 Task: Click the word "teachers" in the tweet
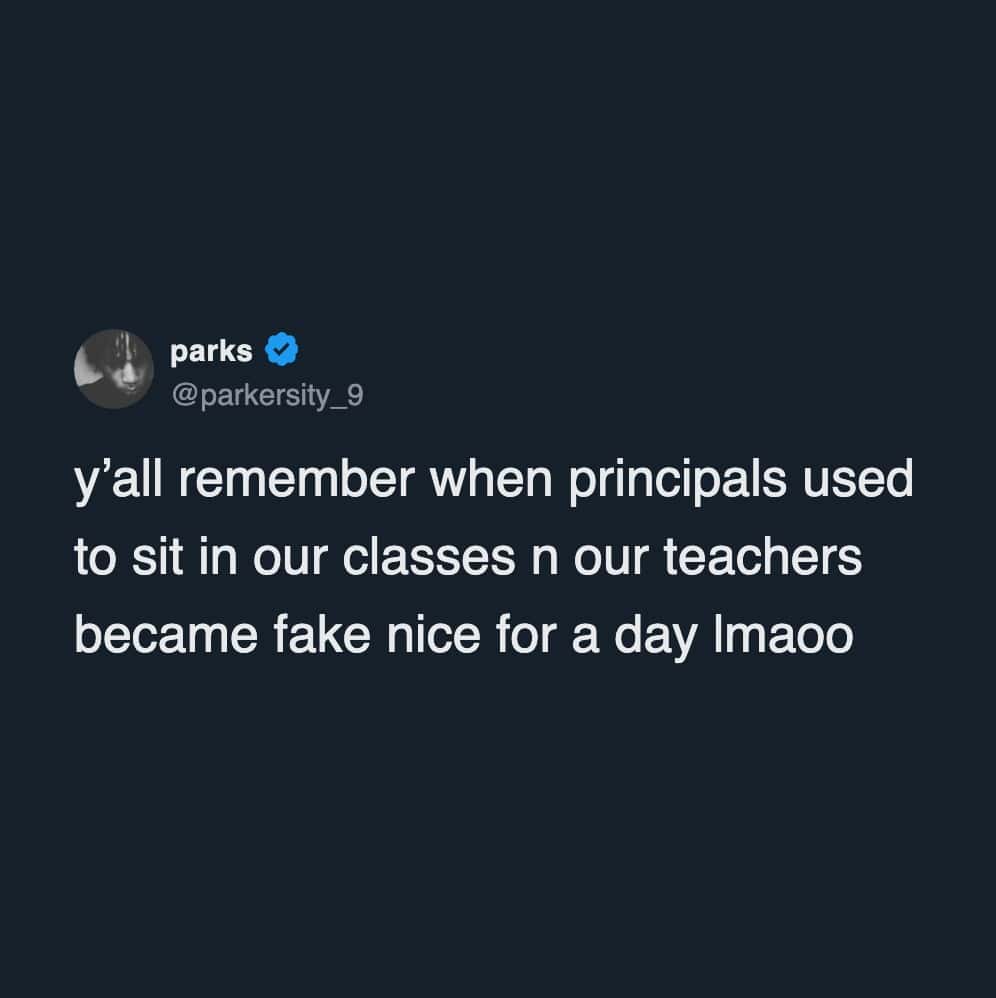762,557
